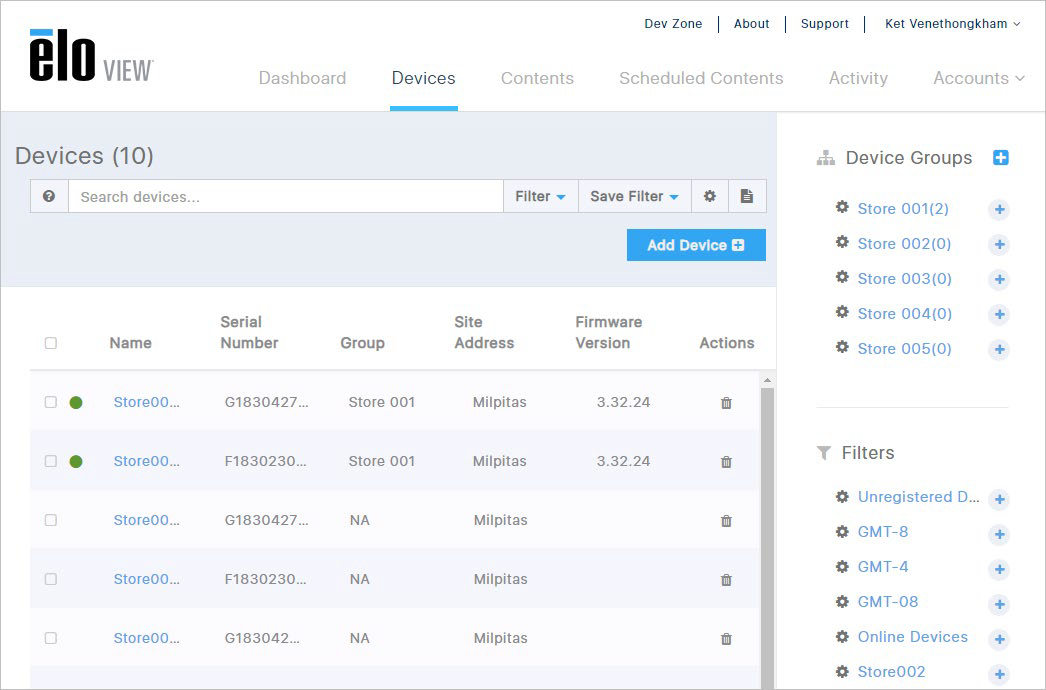This screenshot has height=690, width=1046.
Task: Check NA-group device G1830427 row
Action: [x=51, y=520]
